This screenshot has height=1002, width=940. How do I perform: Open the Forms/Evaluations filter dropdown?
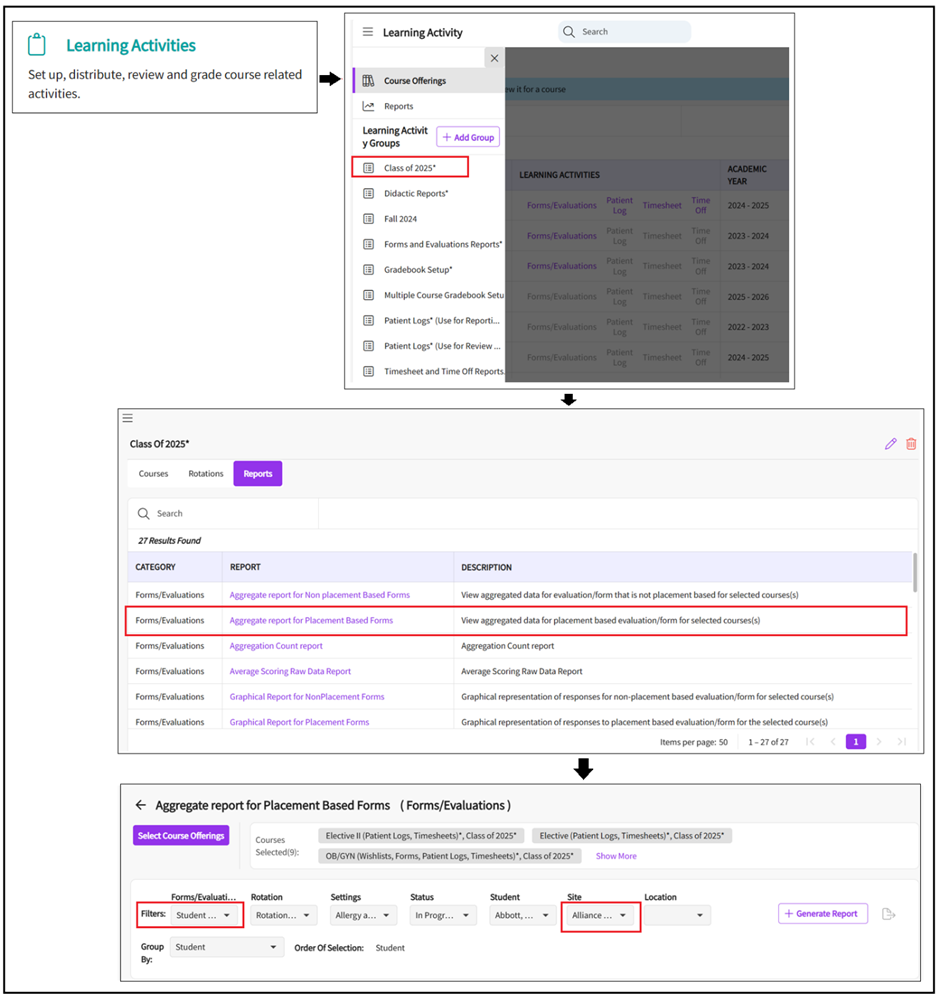pyautogui.click(x=204, y=915)
